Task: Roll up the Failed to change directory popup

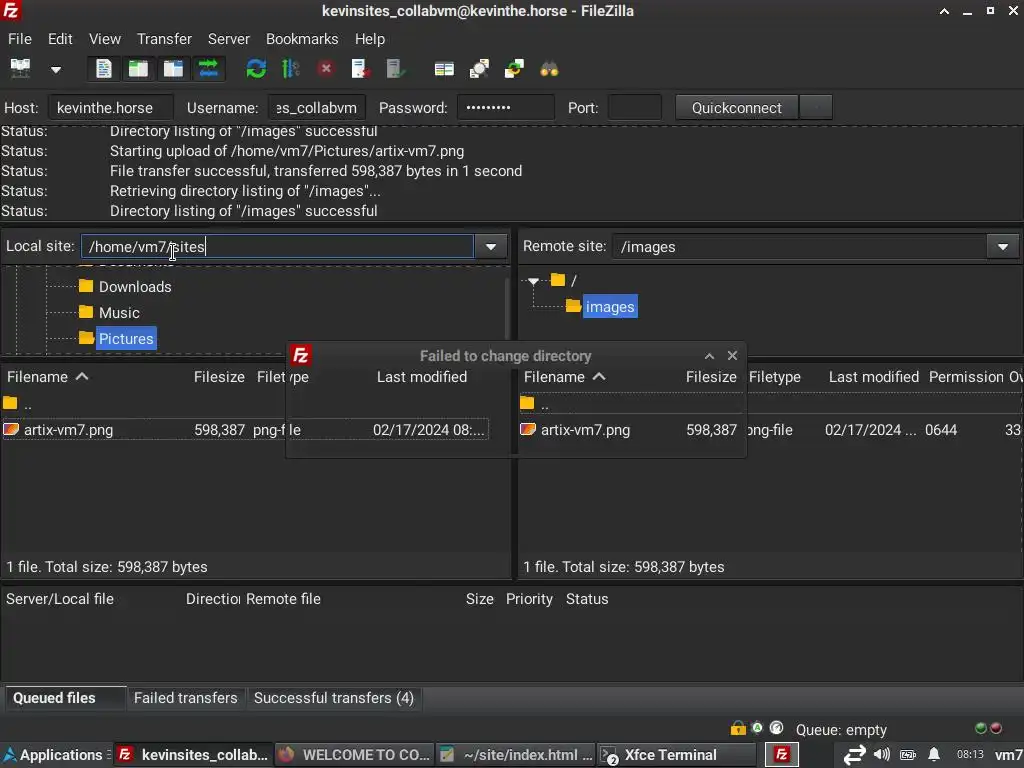Action: (x=709, y=356)
